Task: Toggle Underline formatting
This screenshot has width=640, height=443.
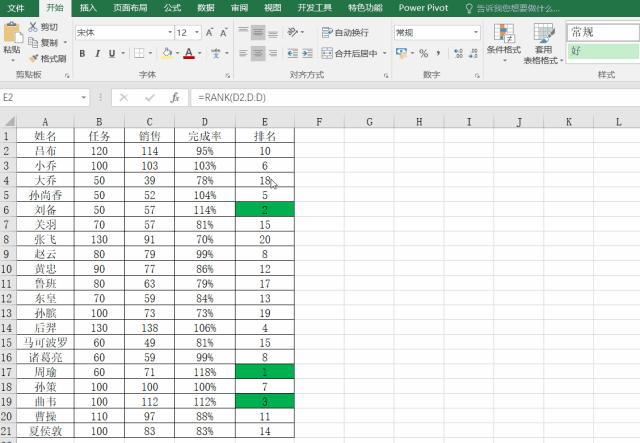Action: click(112, 53)
